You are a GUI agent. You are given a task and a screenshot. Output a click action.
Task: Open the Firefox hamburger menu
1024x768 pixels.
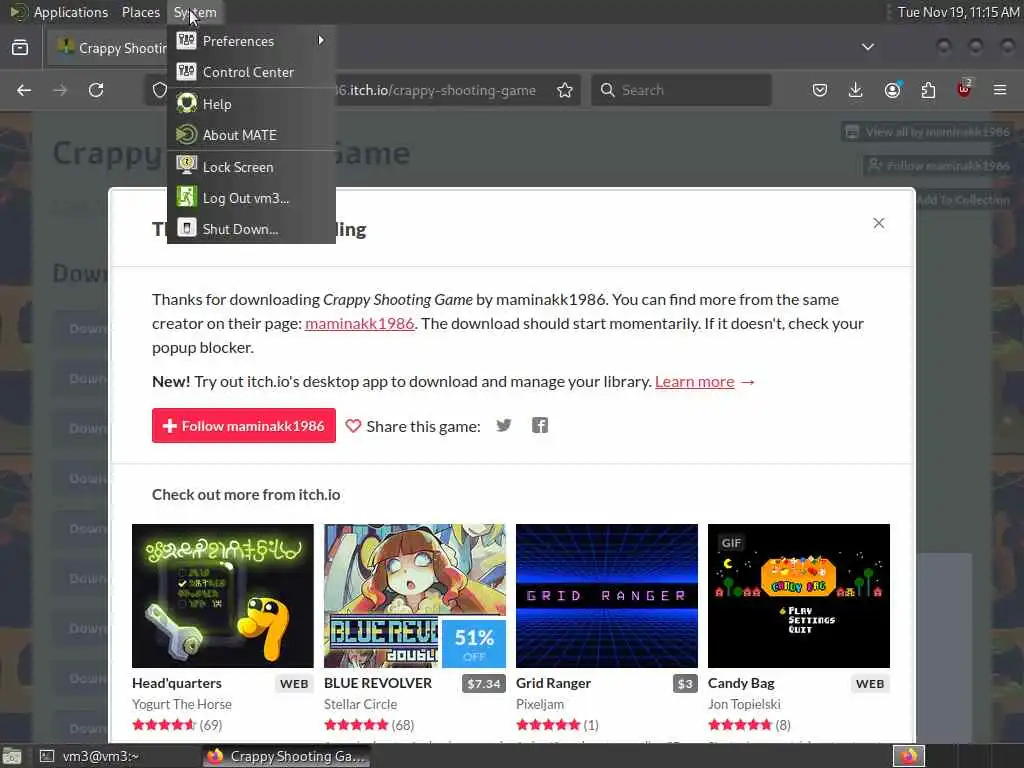click(1000, 90)
